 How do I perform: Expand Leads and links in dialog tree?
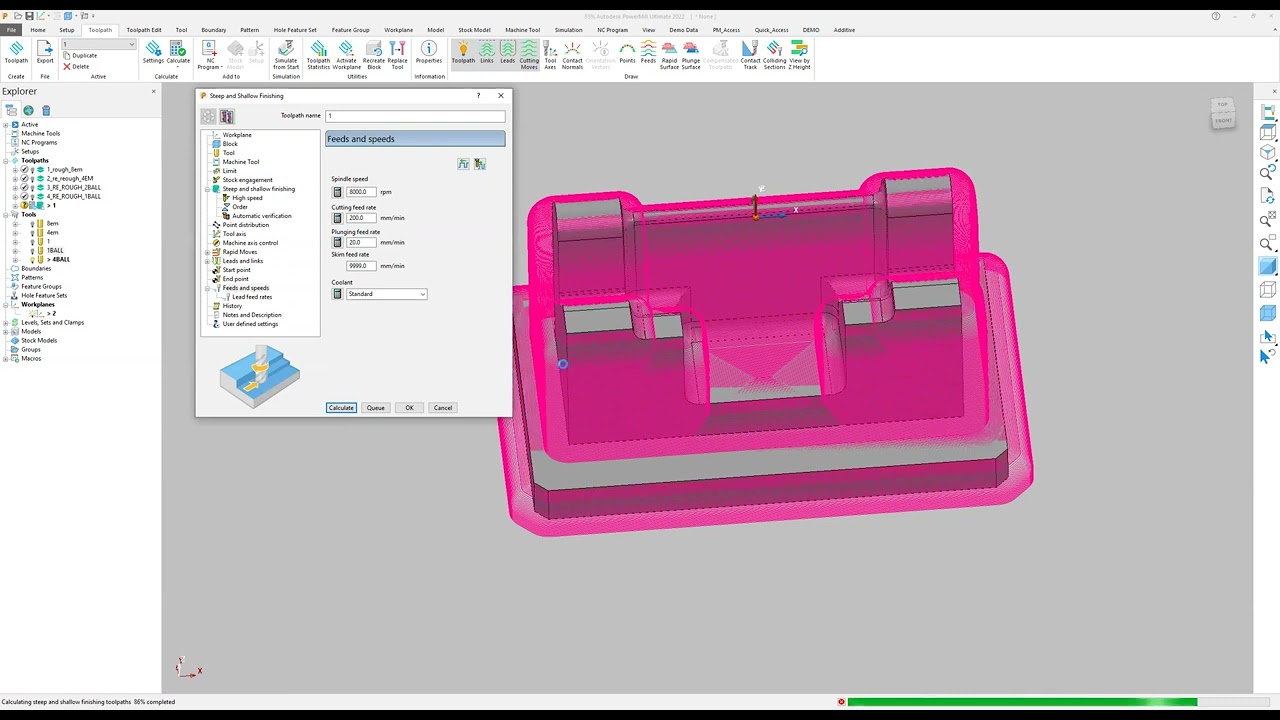tap(207, 261)
